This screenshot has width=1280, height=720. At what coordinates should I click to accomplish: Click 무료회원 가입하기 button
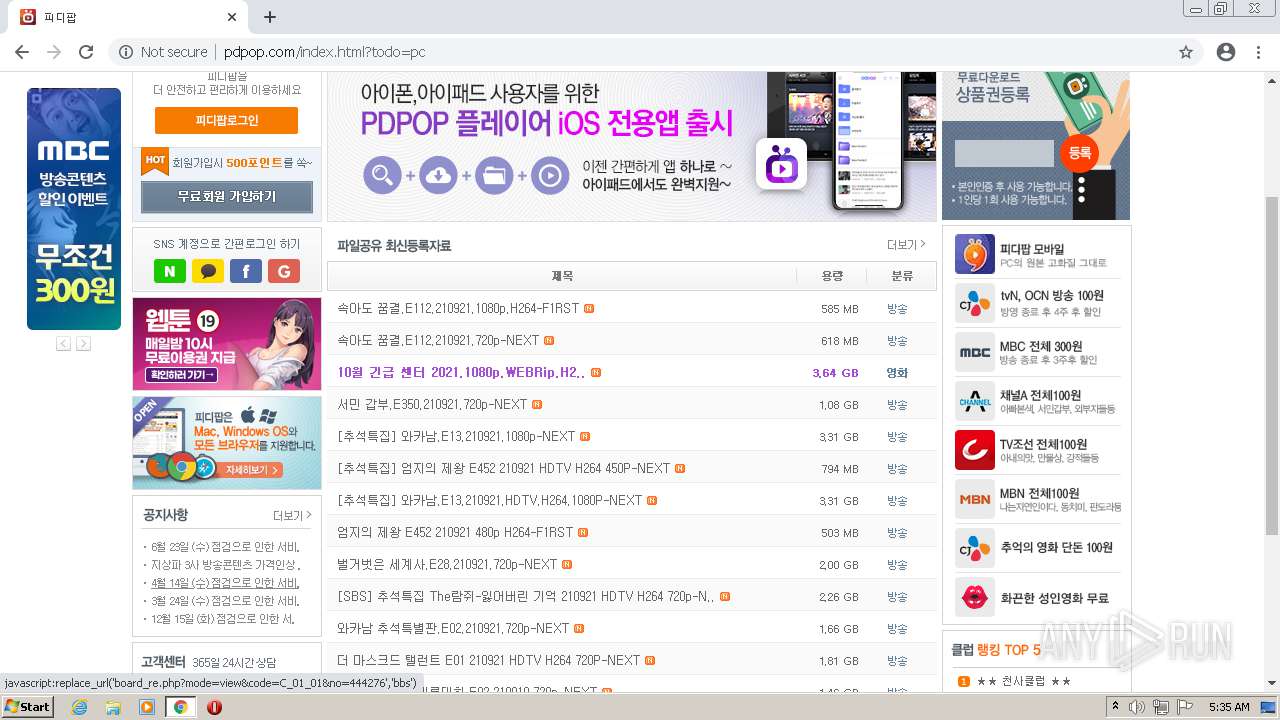[227, 196]
